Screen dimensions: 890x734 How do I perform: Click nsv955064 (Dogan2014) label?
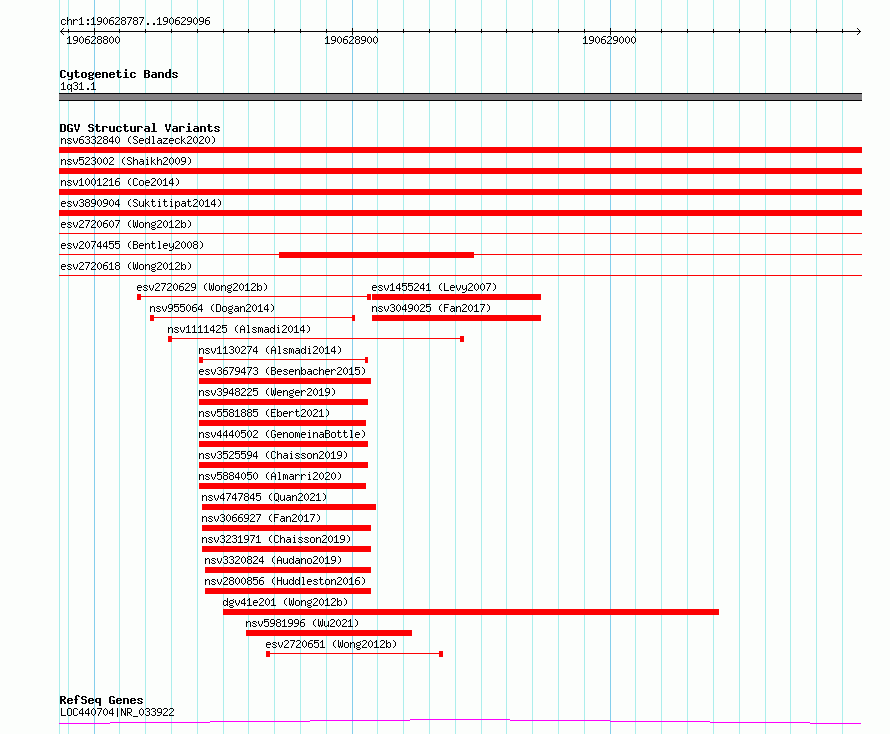click(x=212, y=308)
